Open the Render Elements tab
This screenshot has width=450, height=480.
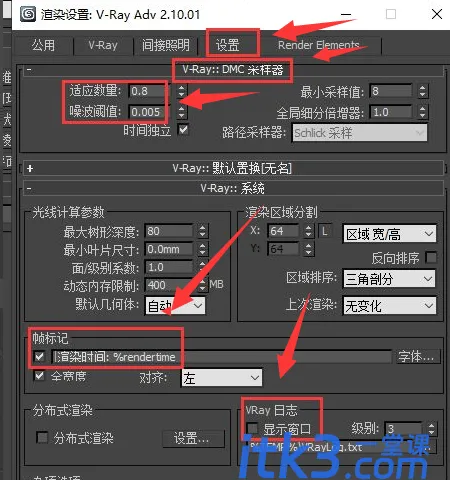tap(319, 45)
